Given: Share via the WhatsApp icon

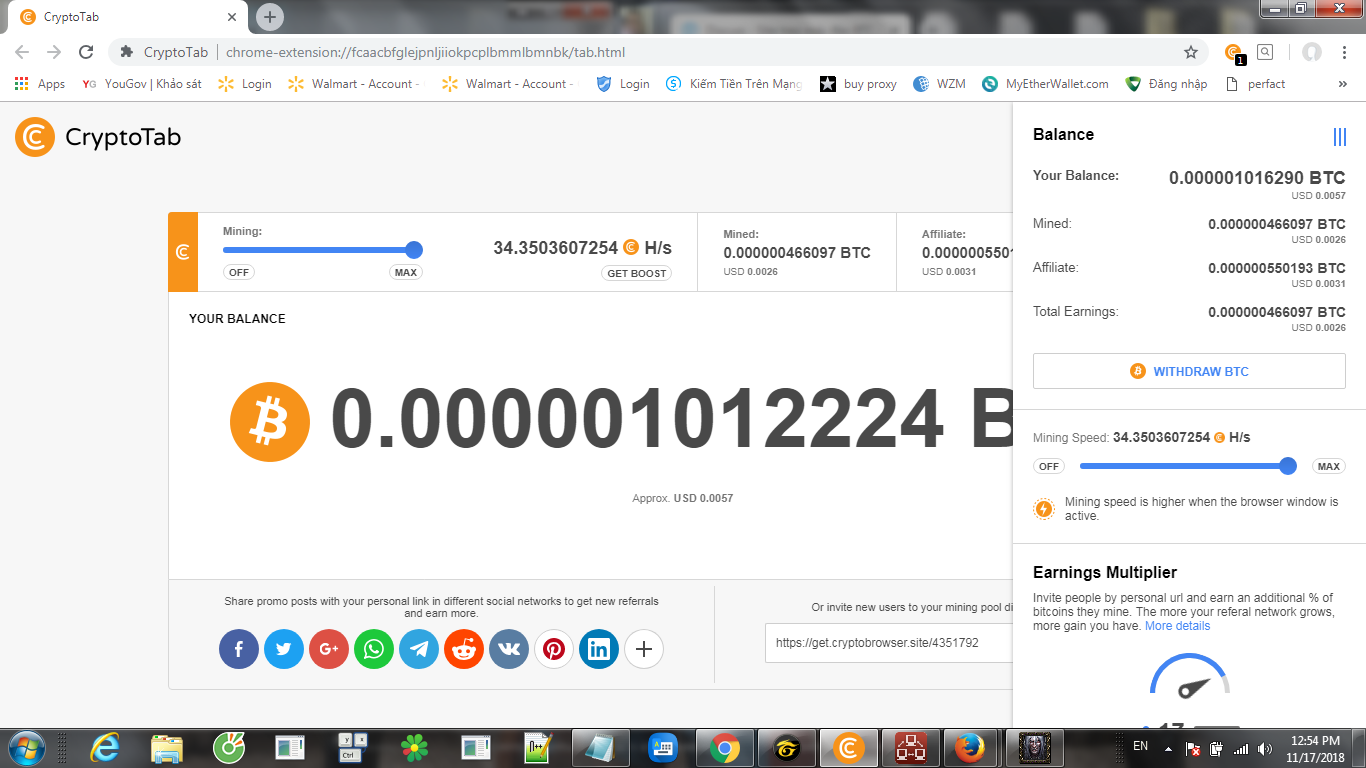Looking at the screenshot, I should (x=374, y=649).
